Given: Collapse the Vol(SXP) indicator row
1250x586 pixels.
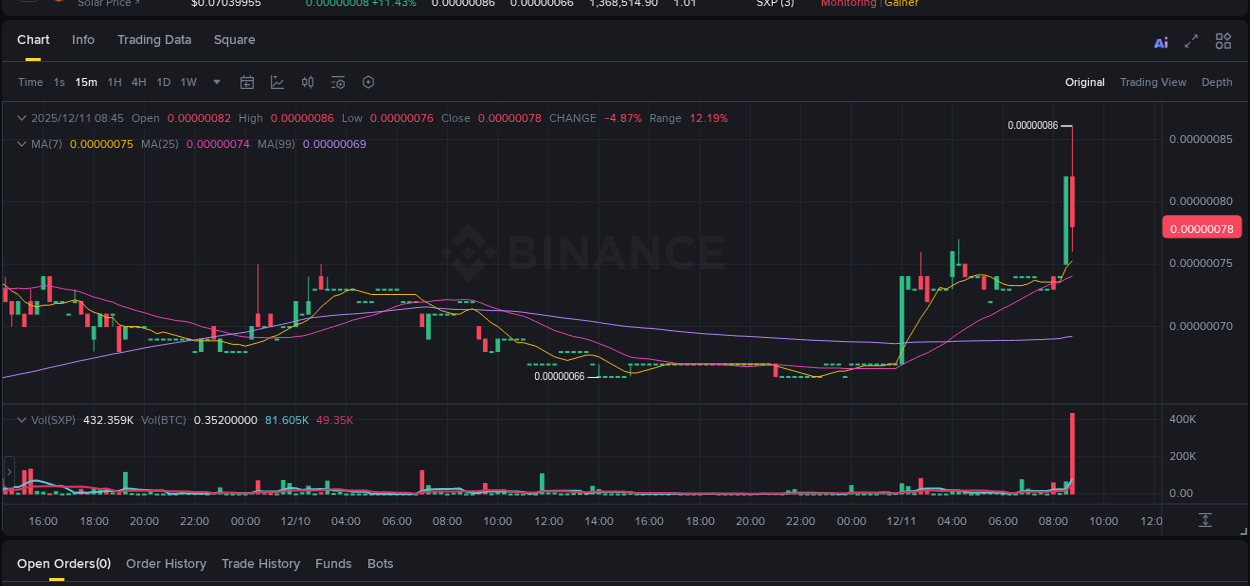Looking at the screenshot, I should tap(21, 420).
